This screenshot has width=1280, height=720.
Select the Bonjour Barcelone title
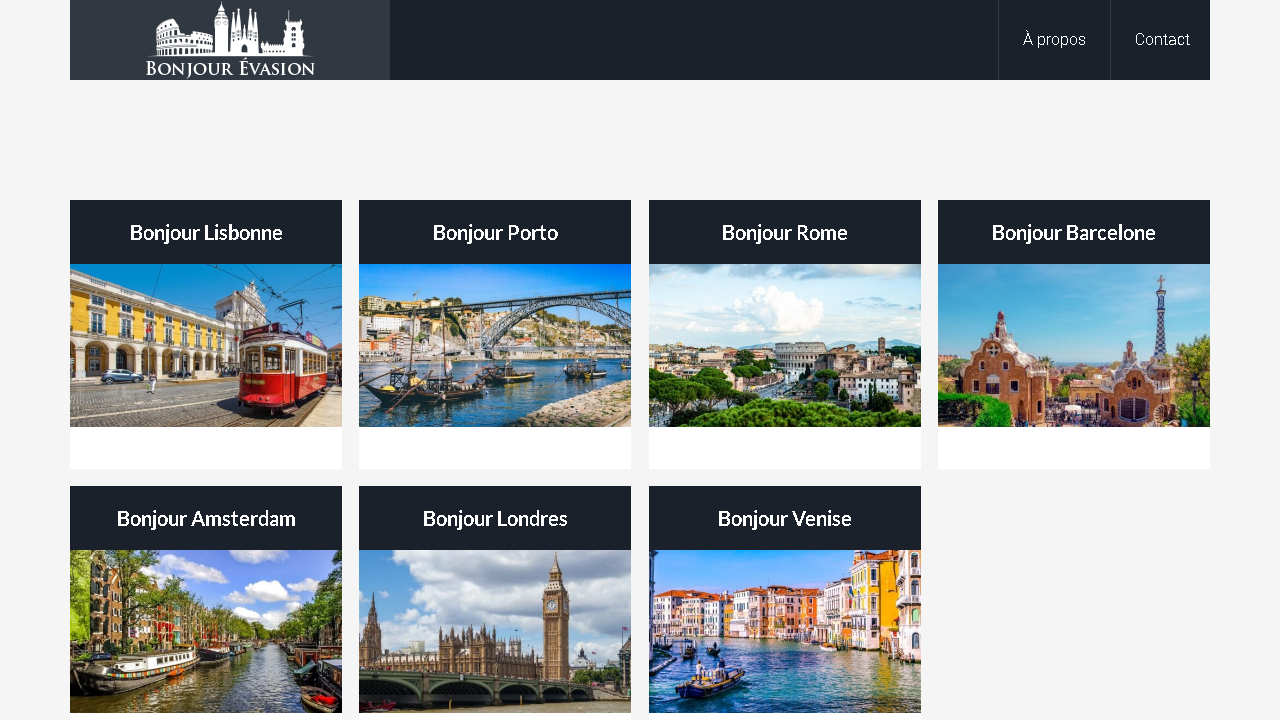tap(1073, 233)
